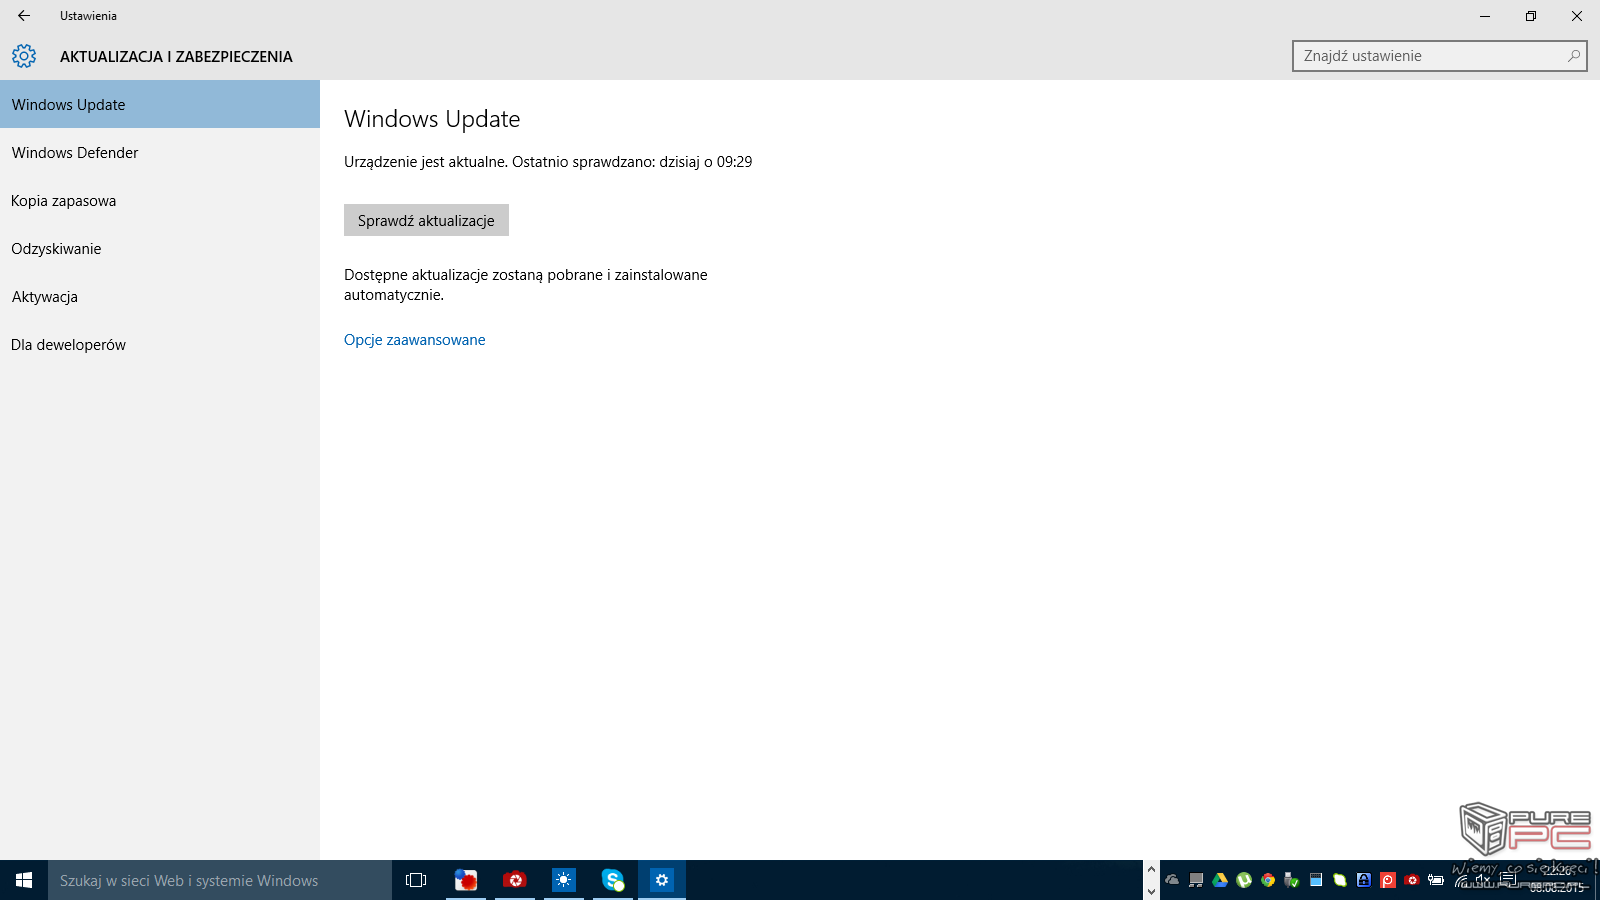Click the taskbar Windows search box
Image resolution: width=1600 pixels, height=900 pixels.
tap(220, 880)
